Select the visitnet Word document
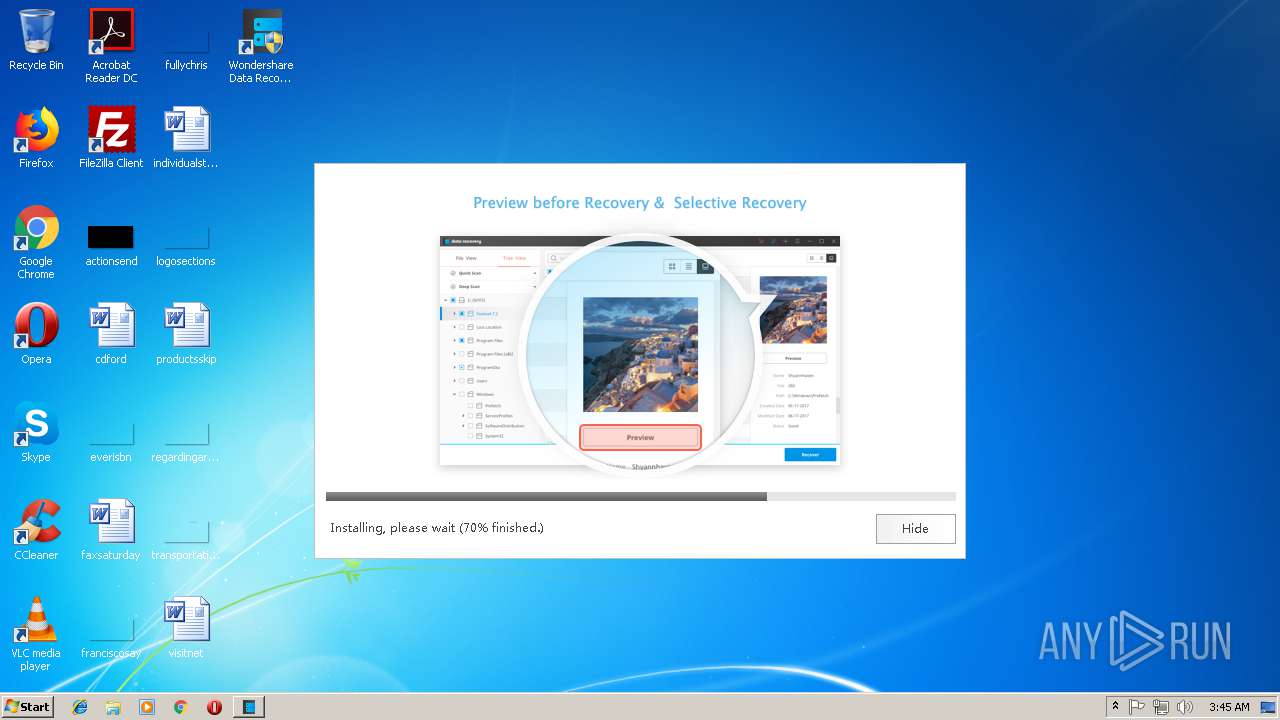 point(186,628)
